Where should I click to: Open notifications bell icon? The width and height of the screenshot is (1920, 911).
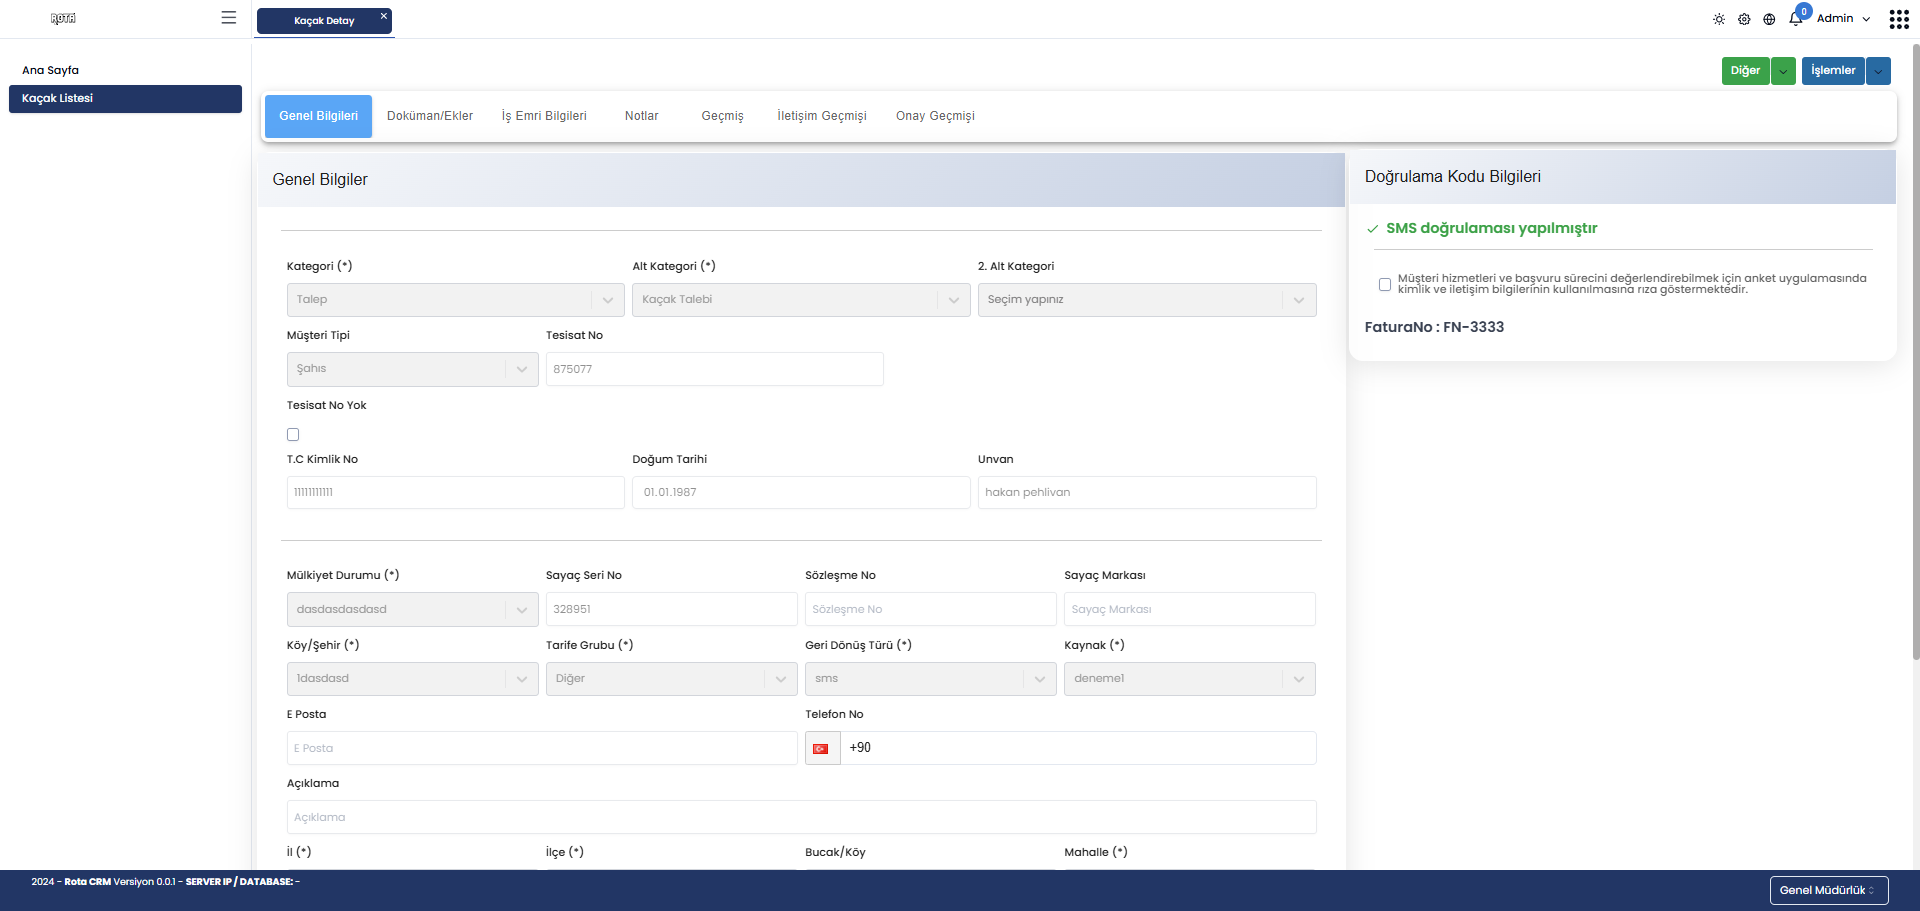[x=1796, y=18]
